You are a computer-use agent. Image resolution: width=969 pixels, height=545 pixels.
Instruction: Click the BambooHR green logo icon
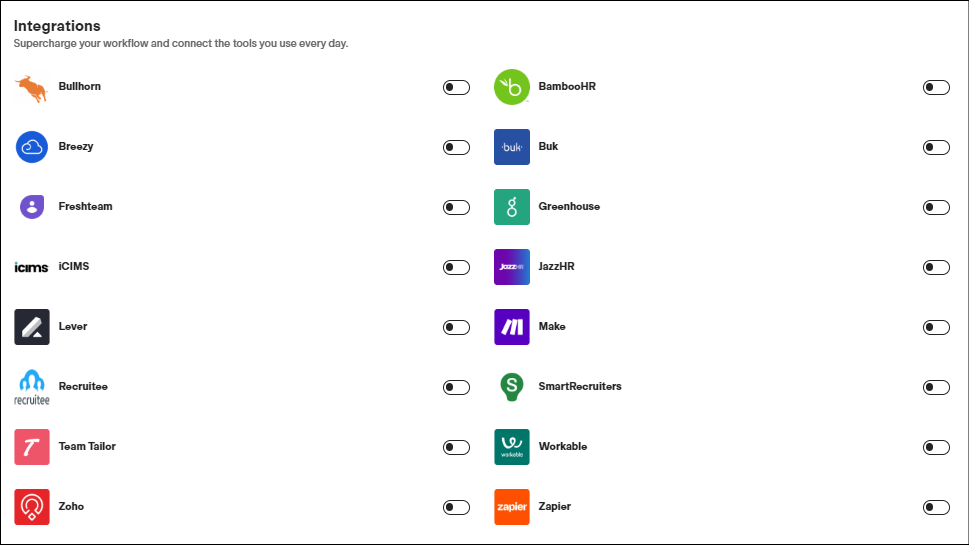[x=512, y=87]
